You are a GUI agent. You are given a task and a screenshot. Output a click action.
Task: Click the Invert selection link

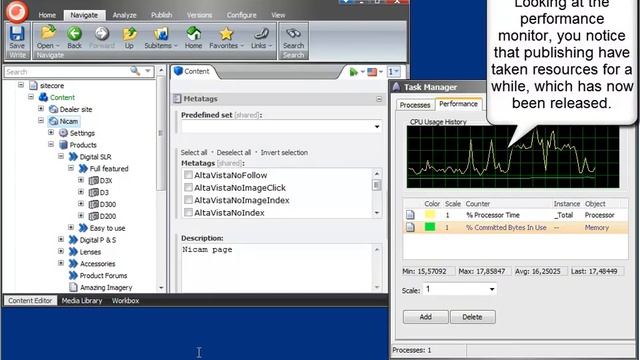point(284,152)
